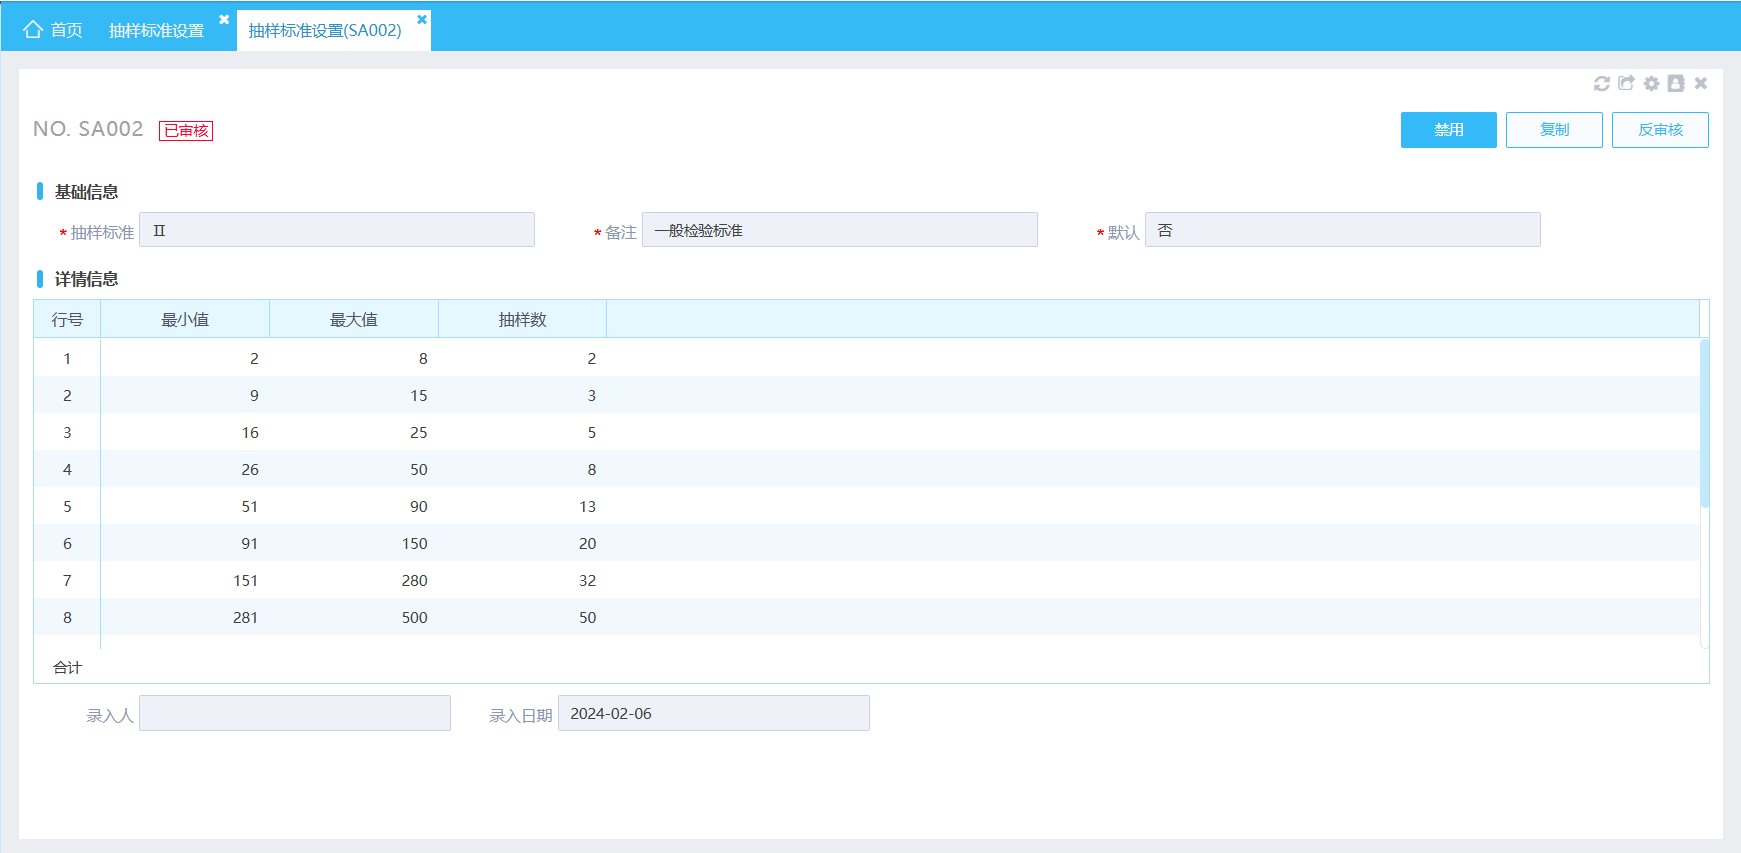Click the 已审核 status badge
Image resolution: width=1741 pixels, height=853 pixels.
pyautogui.click(x=186, y=131)
